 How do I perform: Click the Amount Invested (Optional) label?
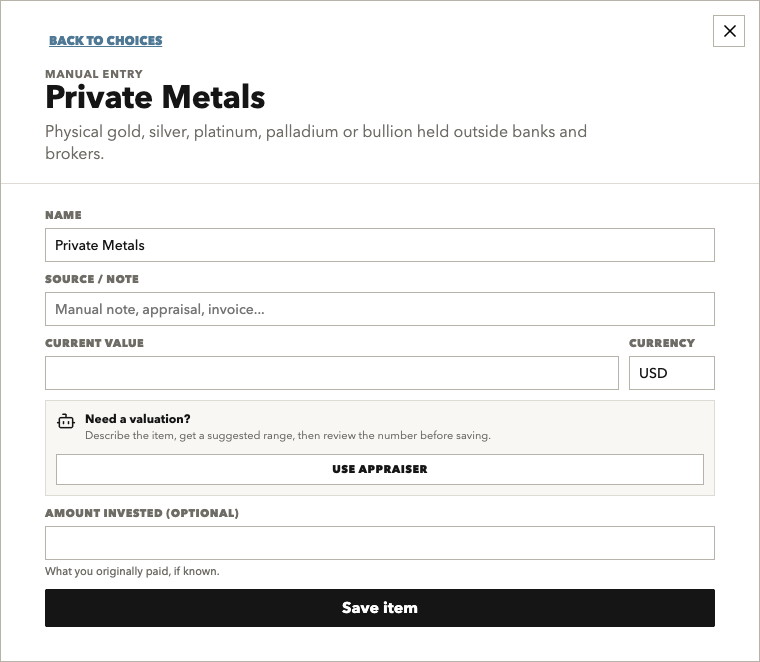point(142,513)
